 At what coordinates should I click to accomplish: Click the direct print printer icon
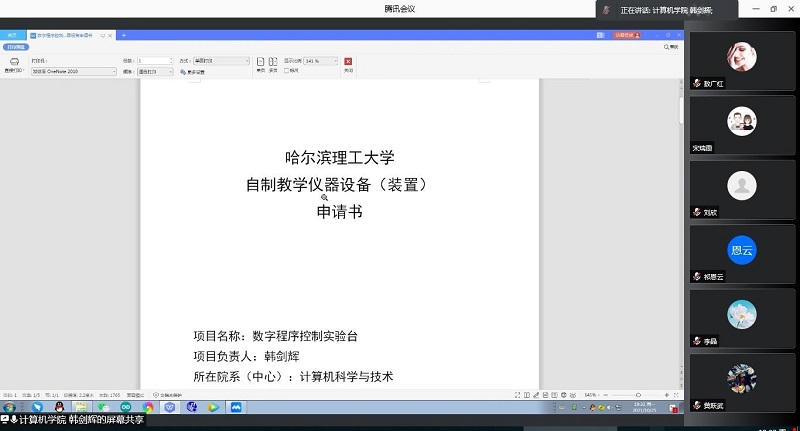[x=15, y=63]
